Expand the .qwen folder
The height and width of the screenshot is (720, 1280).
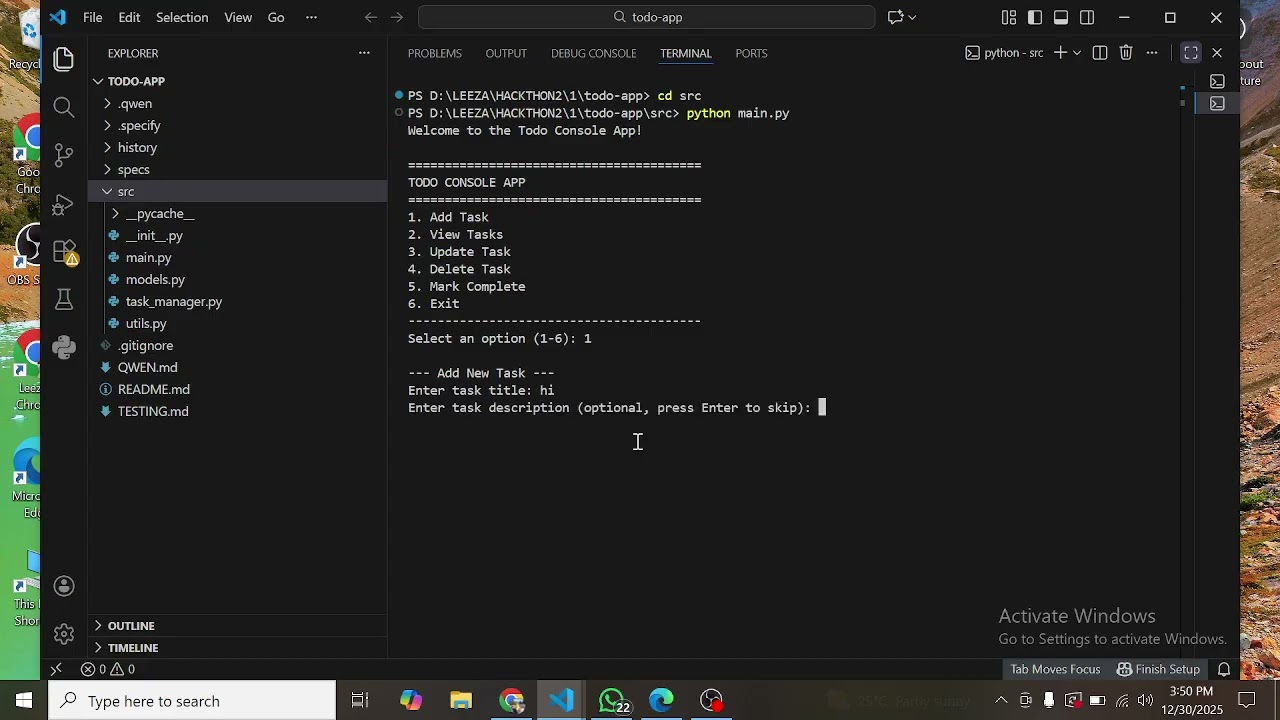click(108, 103)
